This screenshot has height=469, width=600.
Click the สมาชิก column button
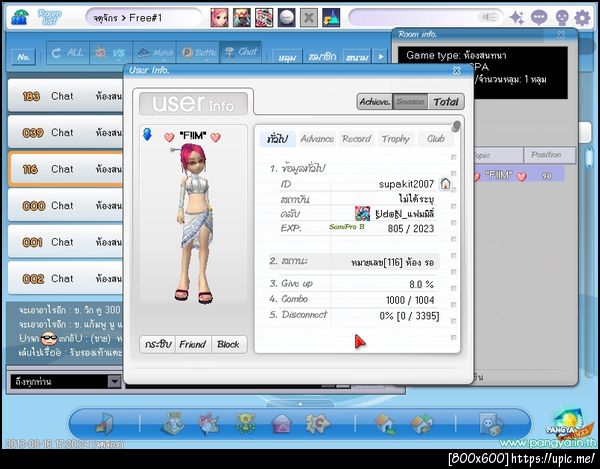[322, 57]
